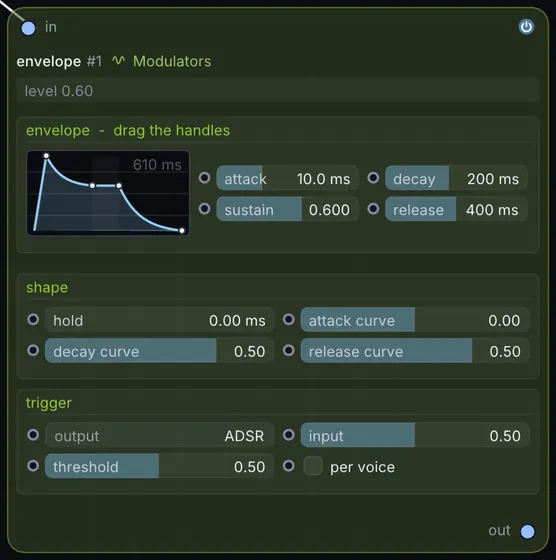Click the blue 'out' output port
The width and height of the screenshot is (556, 560).
click(527, 531)
